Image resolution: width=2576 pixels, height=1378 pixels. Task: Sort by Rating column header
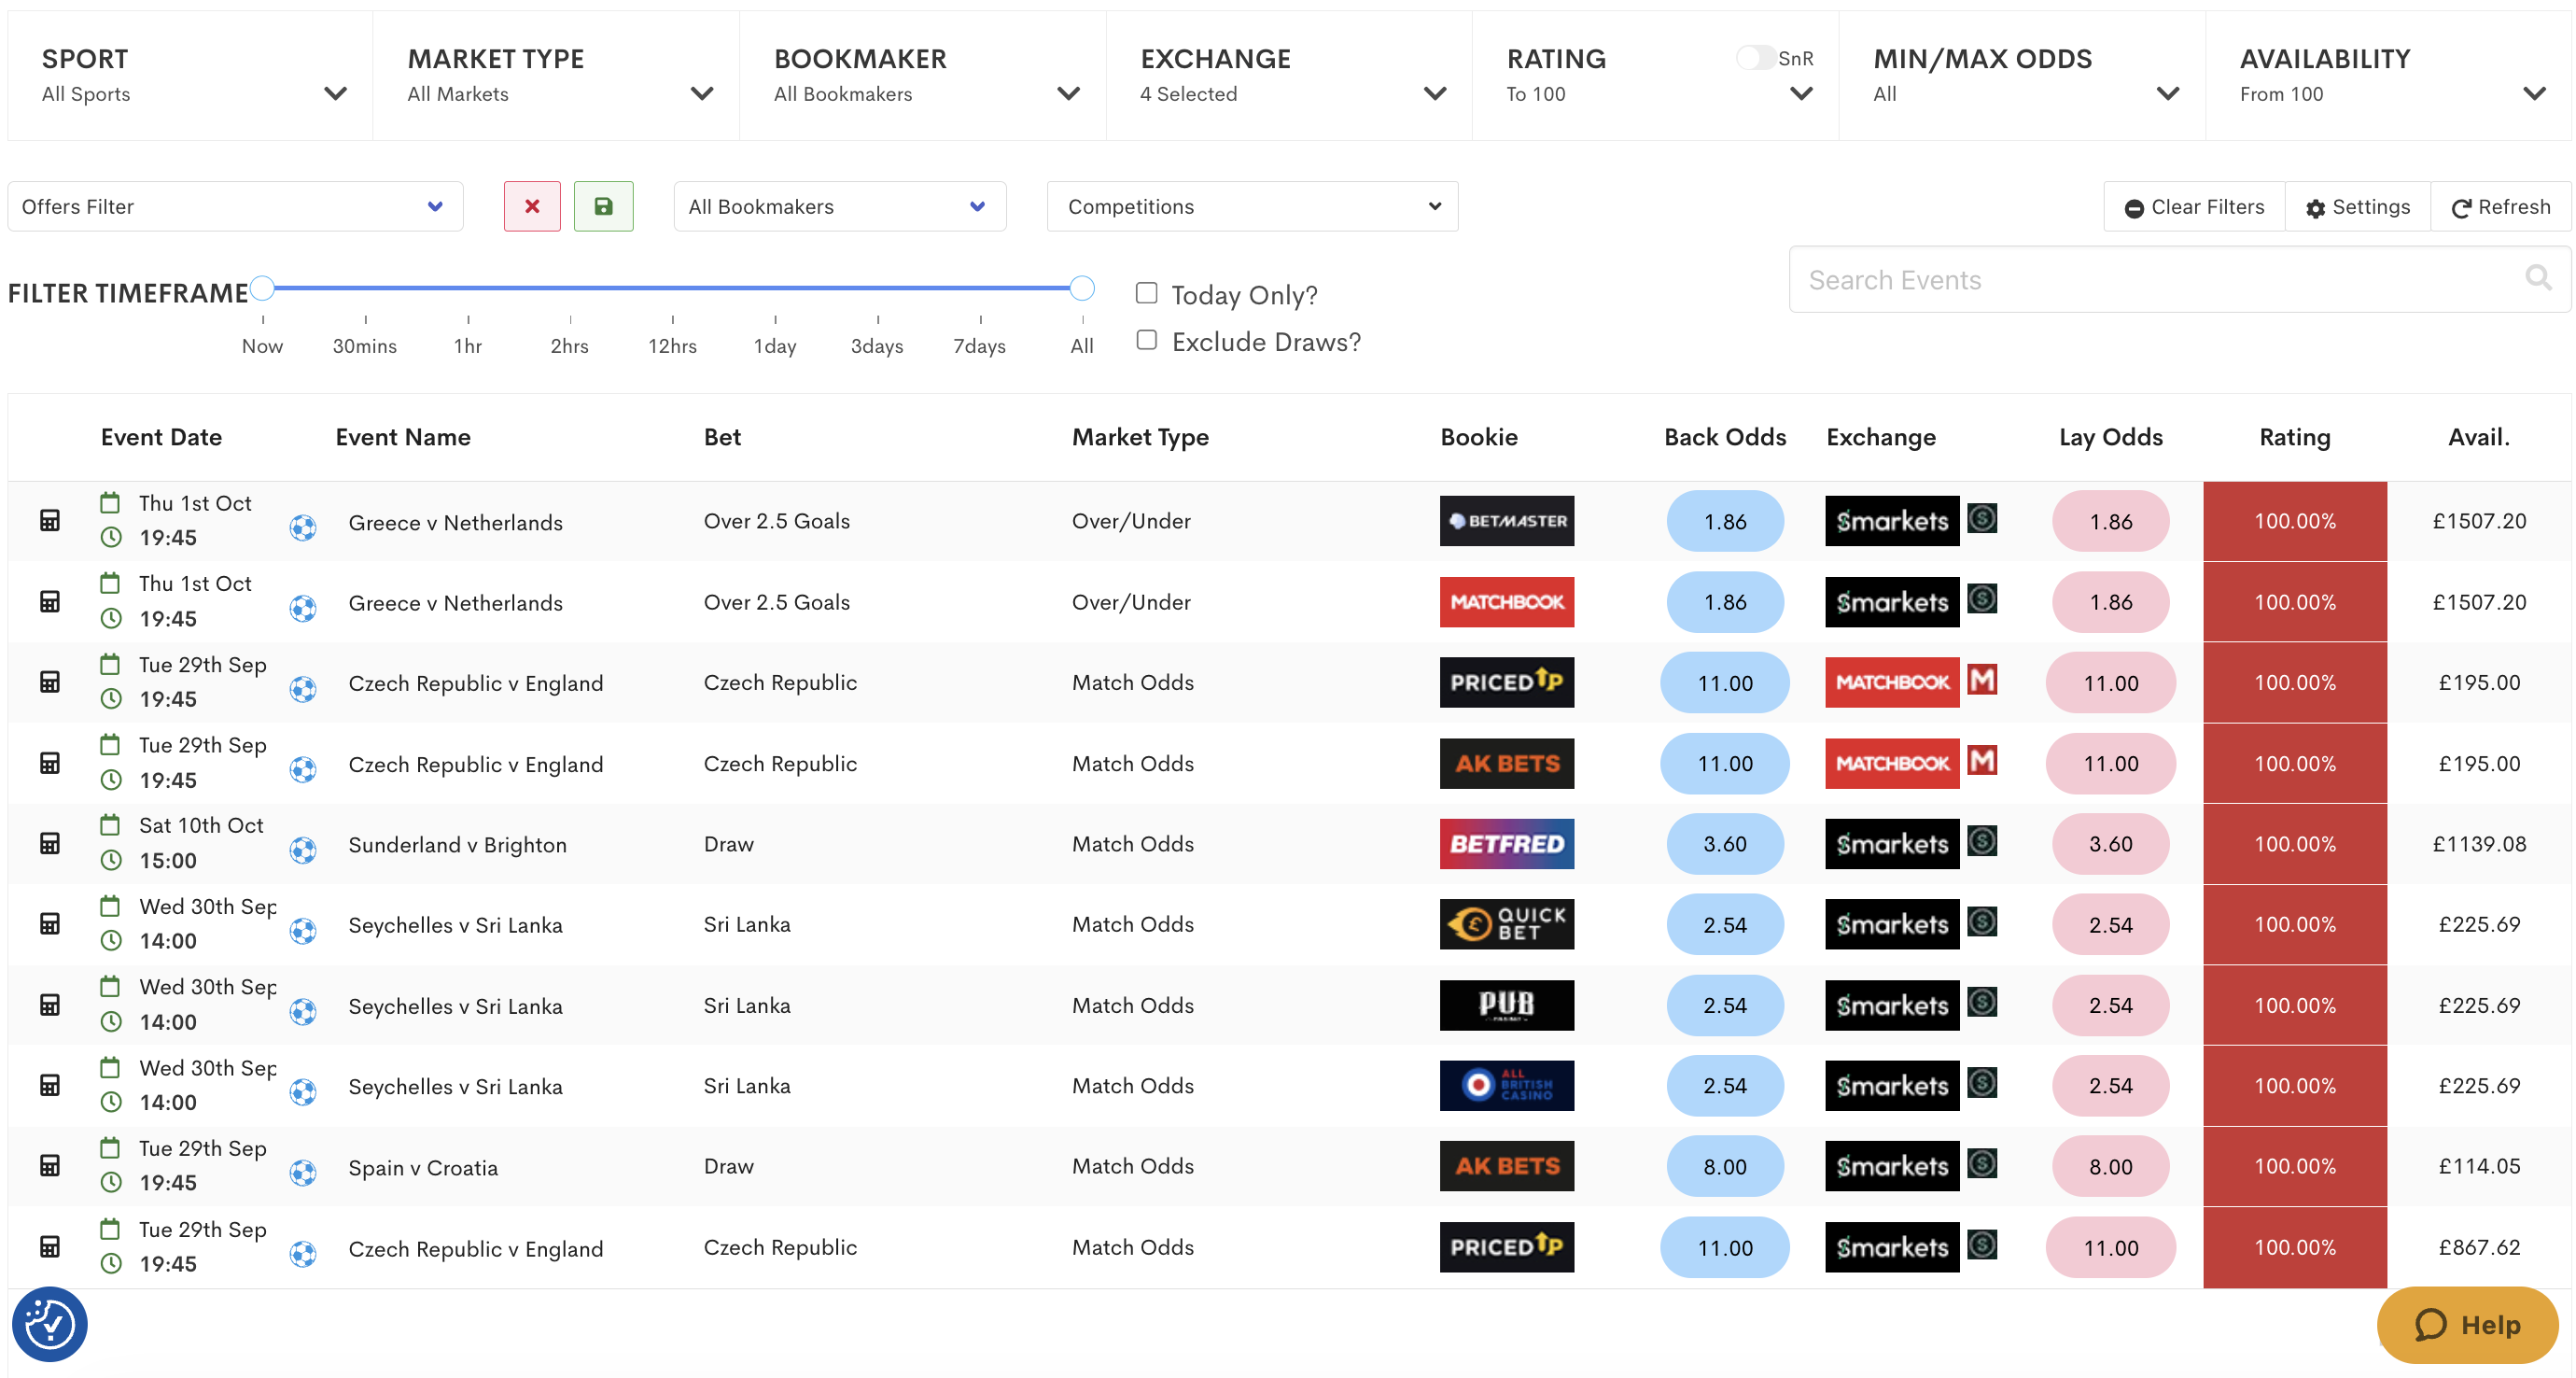pyautogui.click(x=2294, y=437)
